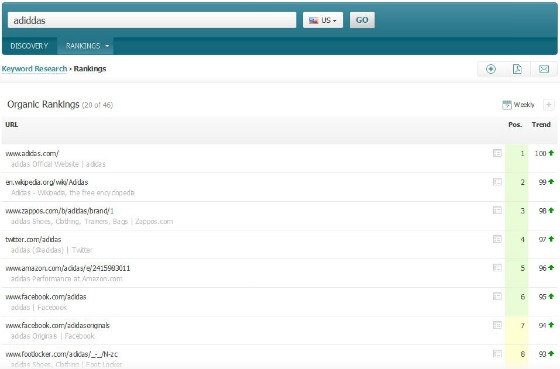Export rankings as PDF icon
The image size is (560, 369).
517,69
